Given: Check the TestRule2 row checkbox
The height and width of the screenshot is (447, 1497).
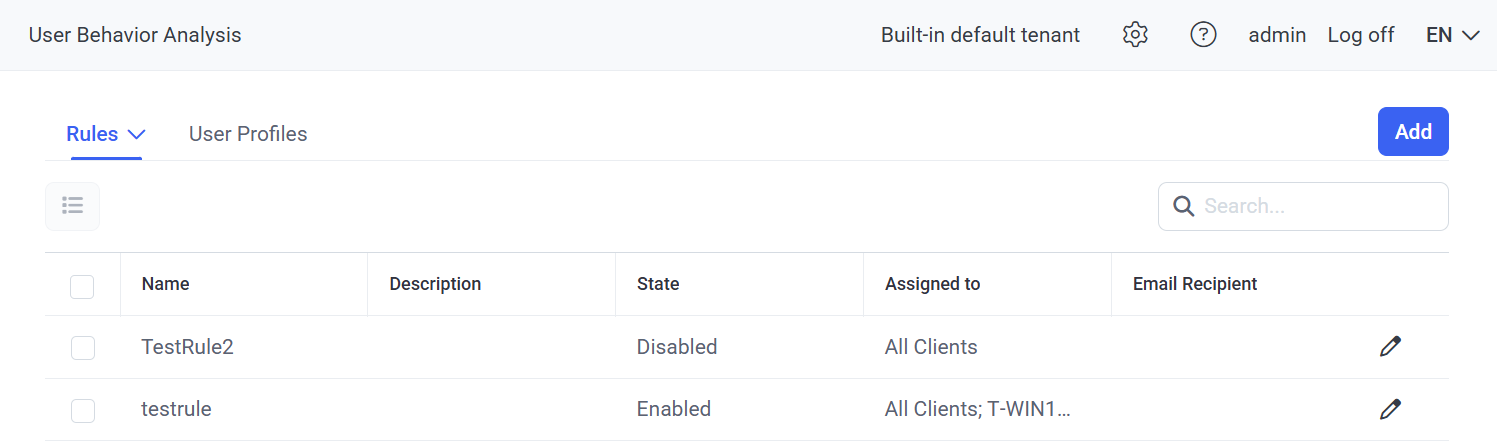Looking at the screenshot, I should pyautogui.click(x=83, y=348).
